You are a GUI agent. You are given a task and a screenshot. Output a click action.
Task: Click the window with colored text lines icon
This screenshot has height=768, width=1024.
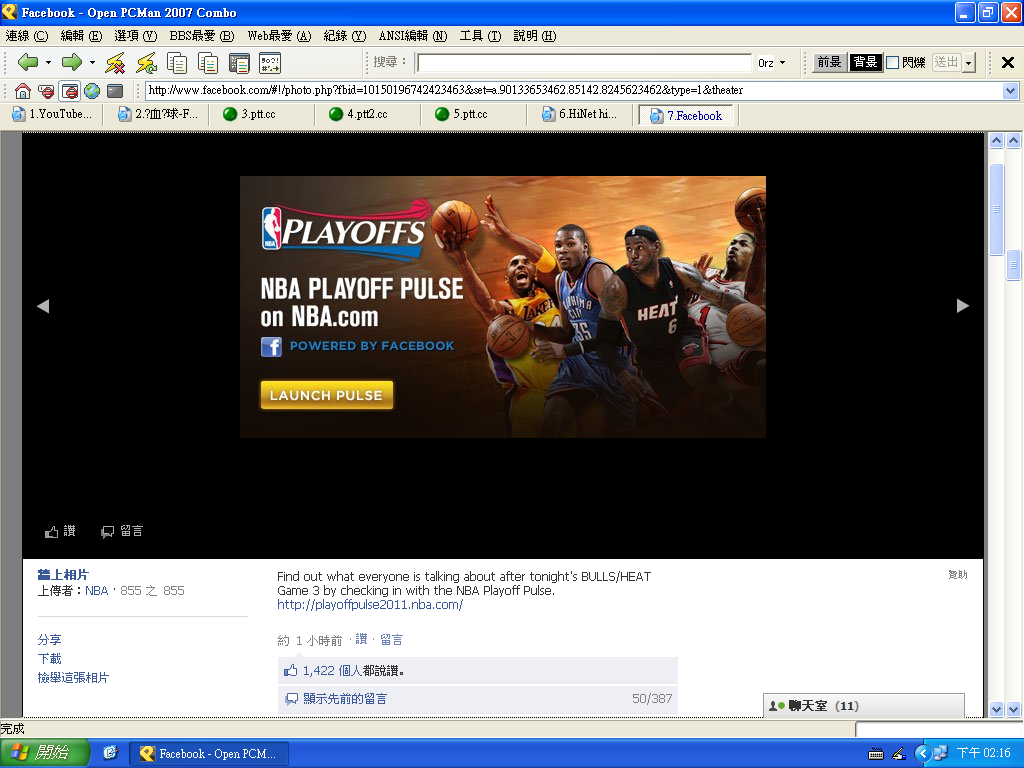tap(239, 63)
